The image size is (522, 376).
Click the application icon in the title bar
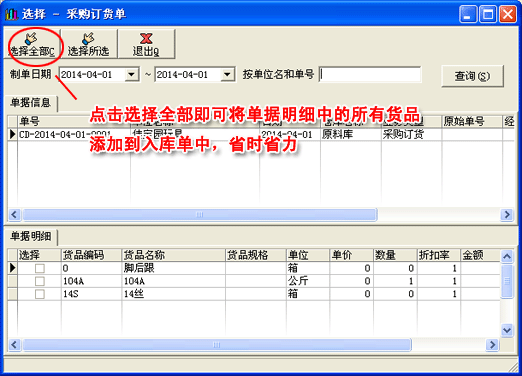[x=11, y=14]
